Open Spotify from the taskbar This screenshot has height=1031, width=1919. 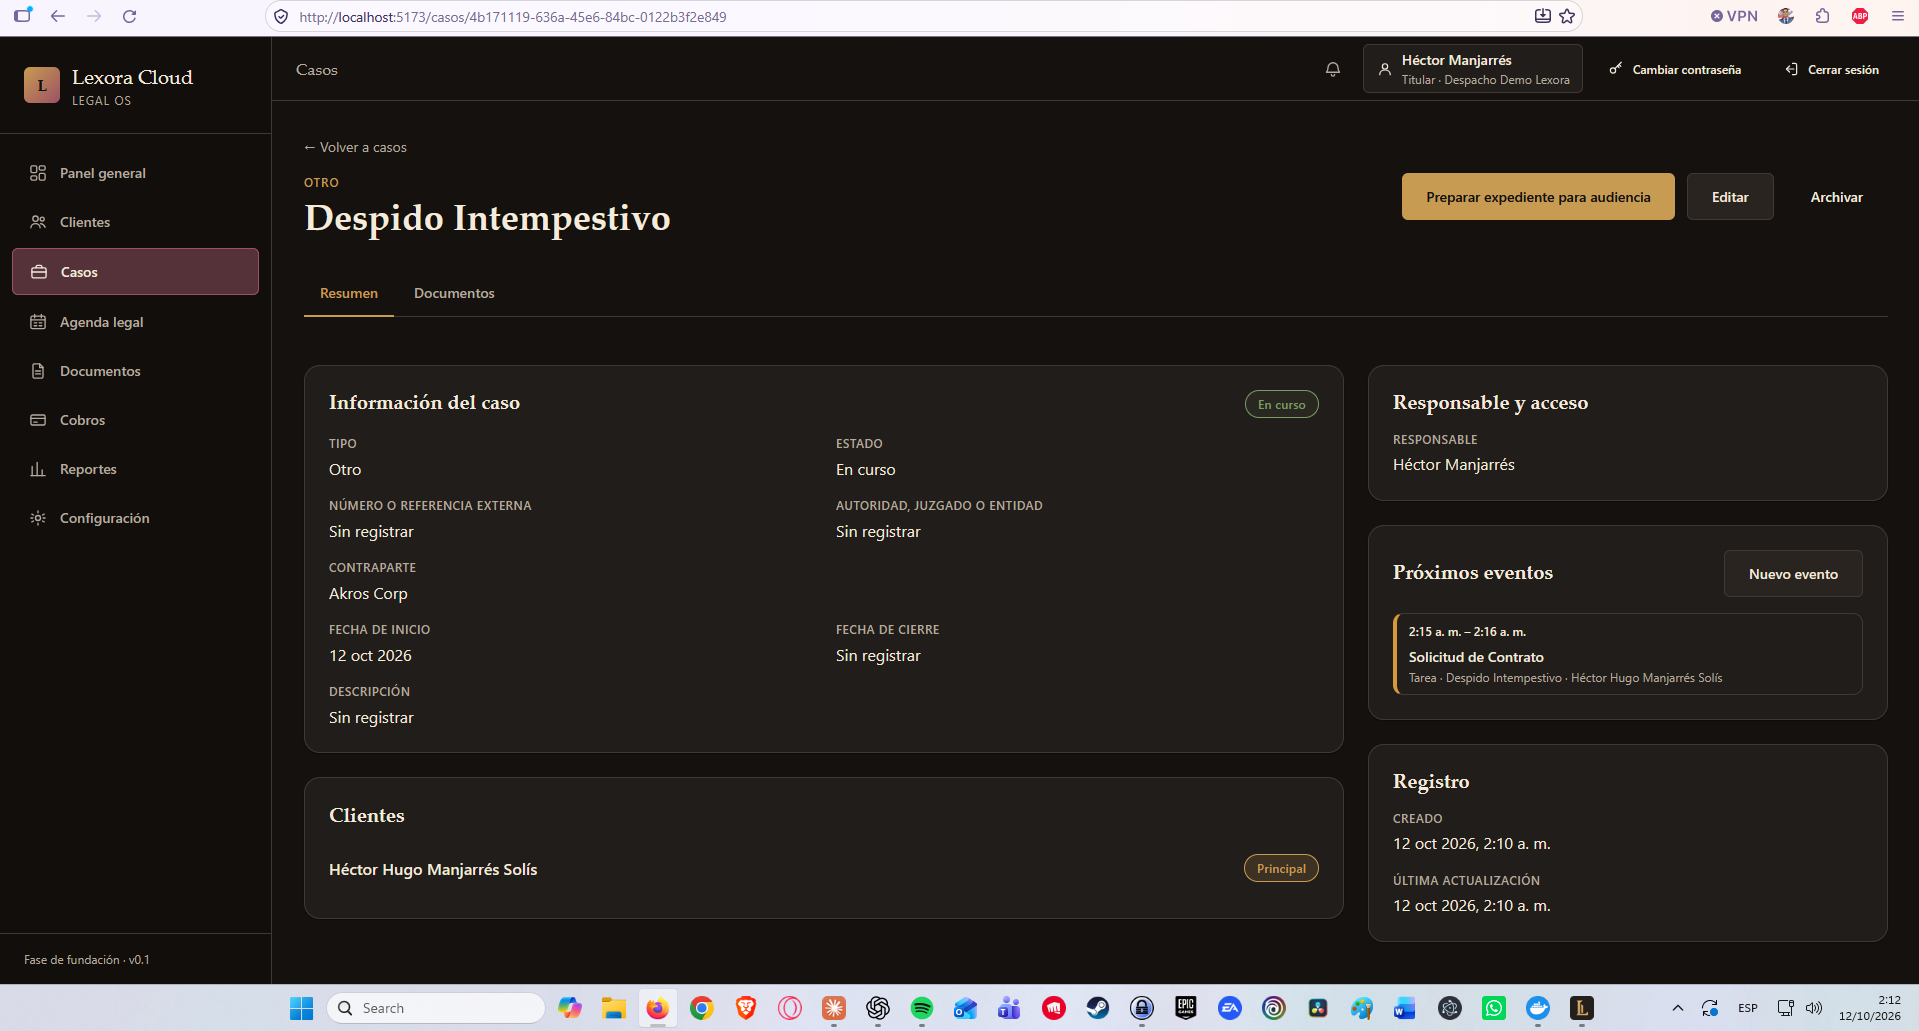coord(921,1008)
